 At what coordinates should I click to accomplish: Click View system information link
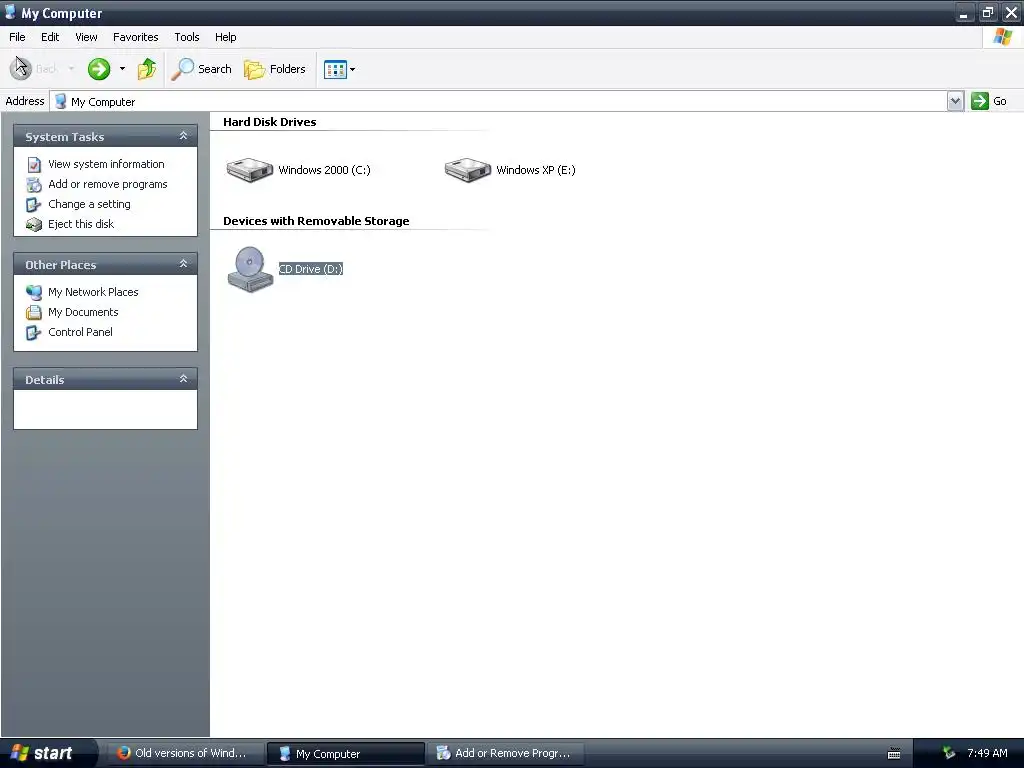click(x=106, y=164)
